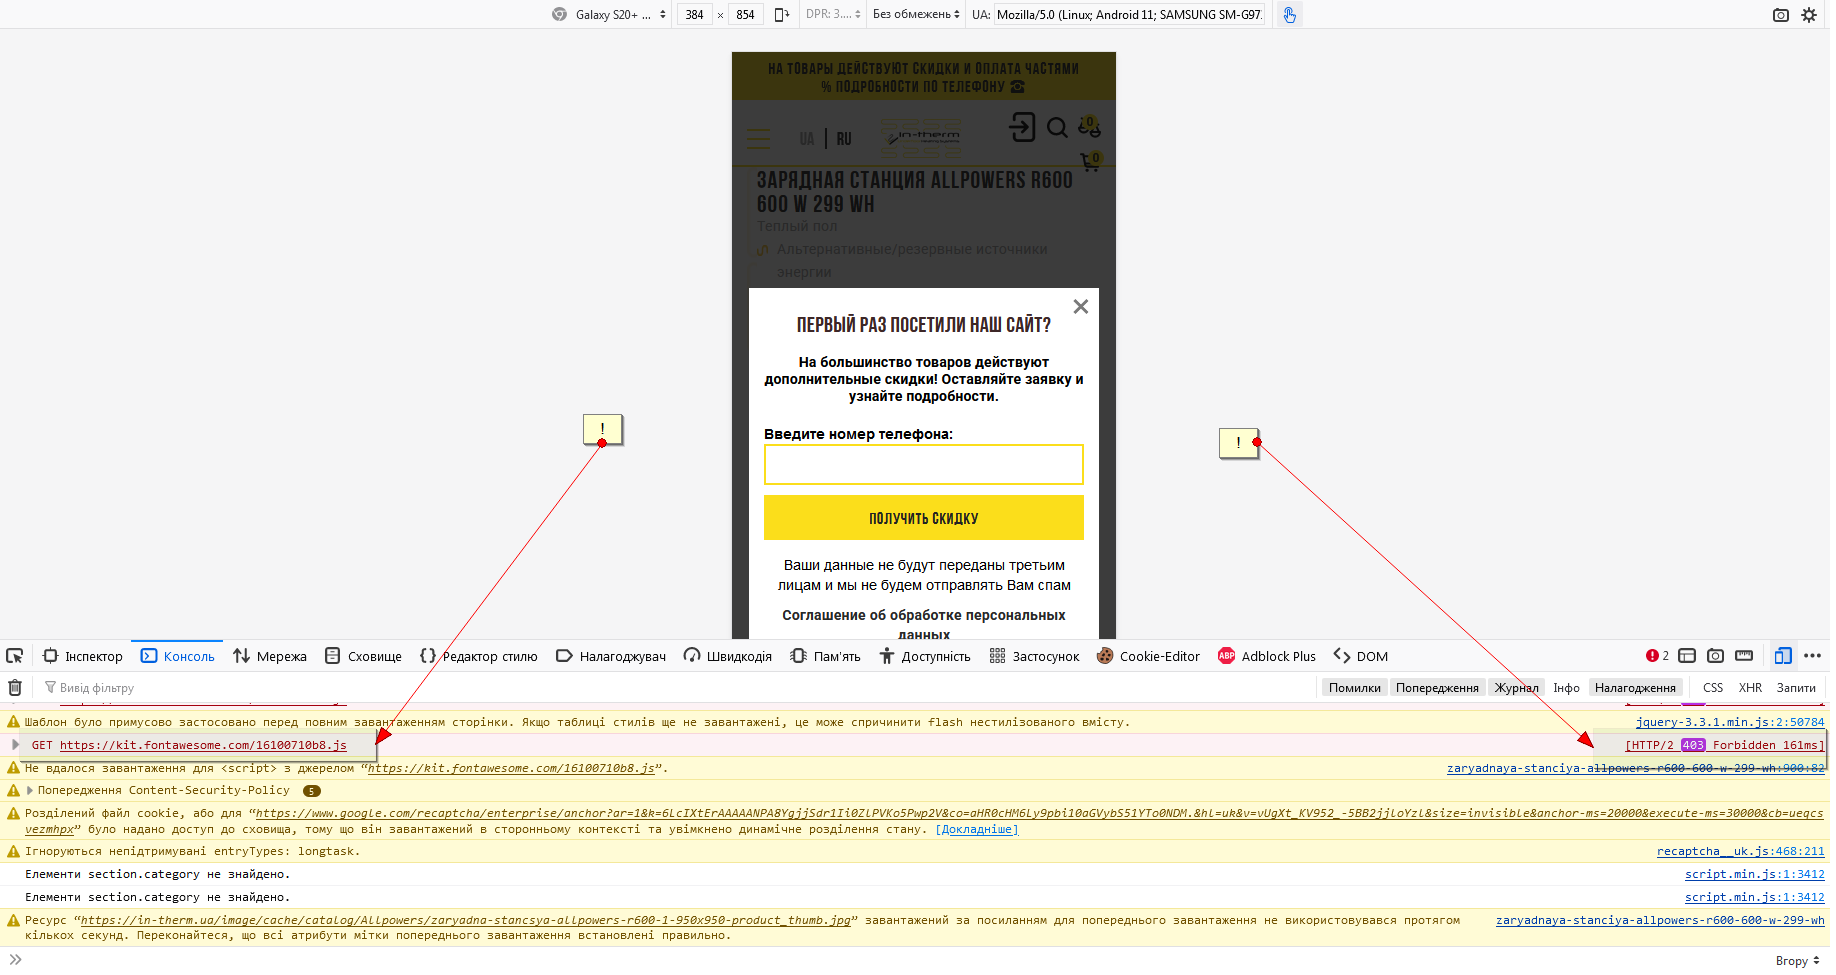Open the Доступність accessibility tab
Screen dimensions: 1836x975
coord(925,656)
